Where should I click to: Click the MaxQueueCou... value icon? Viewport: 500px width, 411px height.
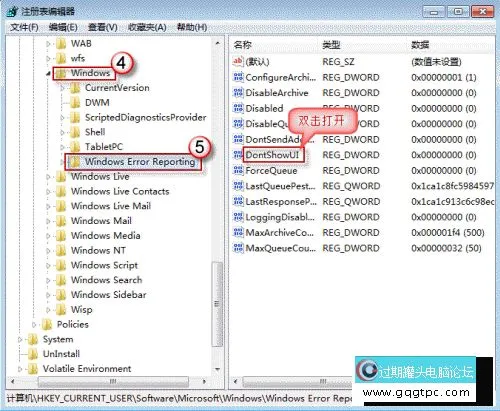[238, 248]
